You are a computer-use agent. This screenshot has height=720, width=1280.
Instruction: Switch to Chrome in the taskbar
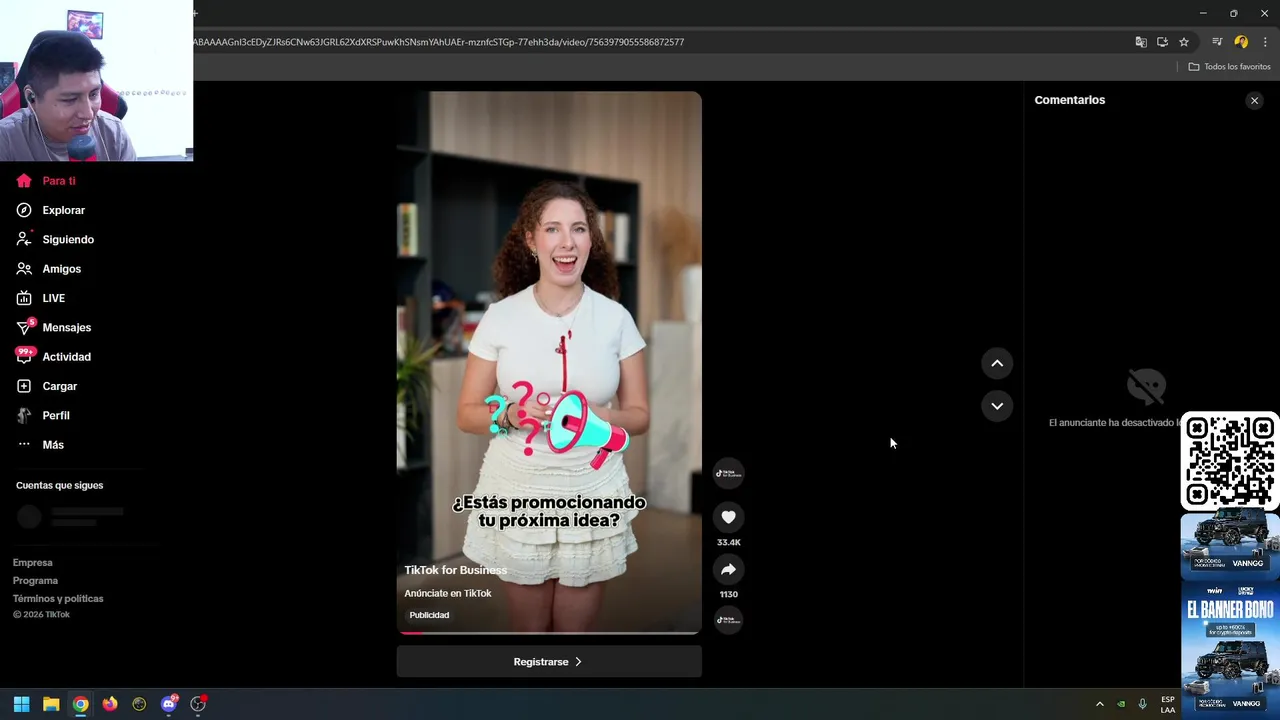tap(80, 704)
